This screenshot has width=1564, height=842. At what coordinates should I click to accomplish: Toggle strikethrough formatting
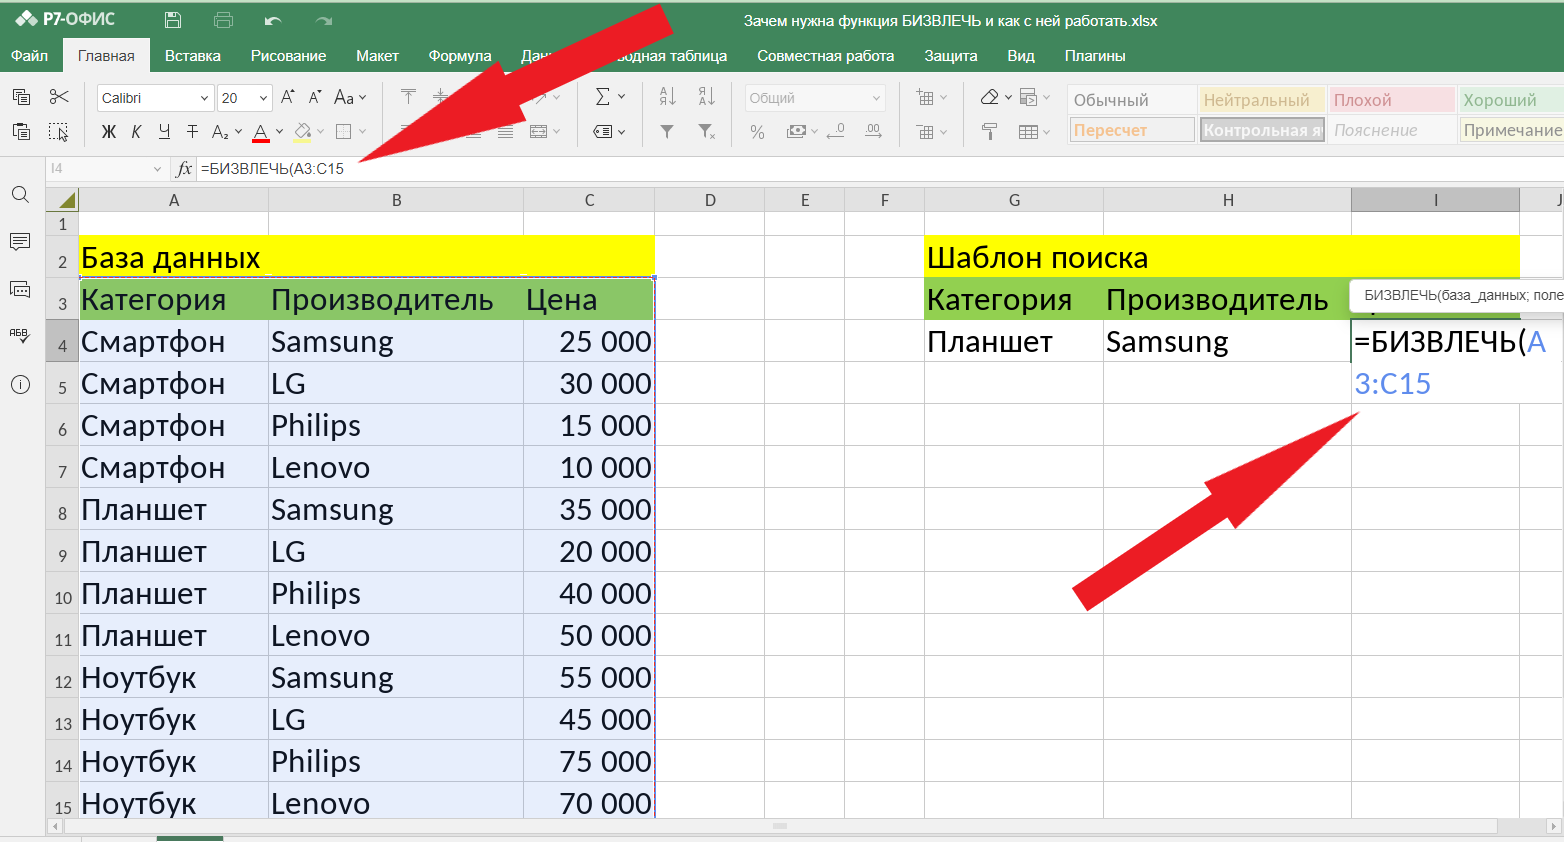coord(192,131)
